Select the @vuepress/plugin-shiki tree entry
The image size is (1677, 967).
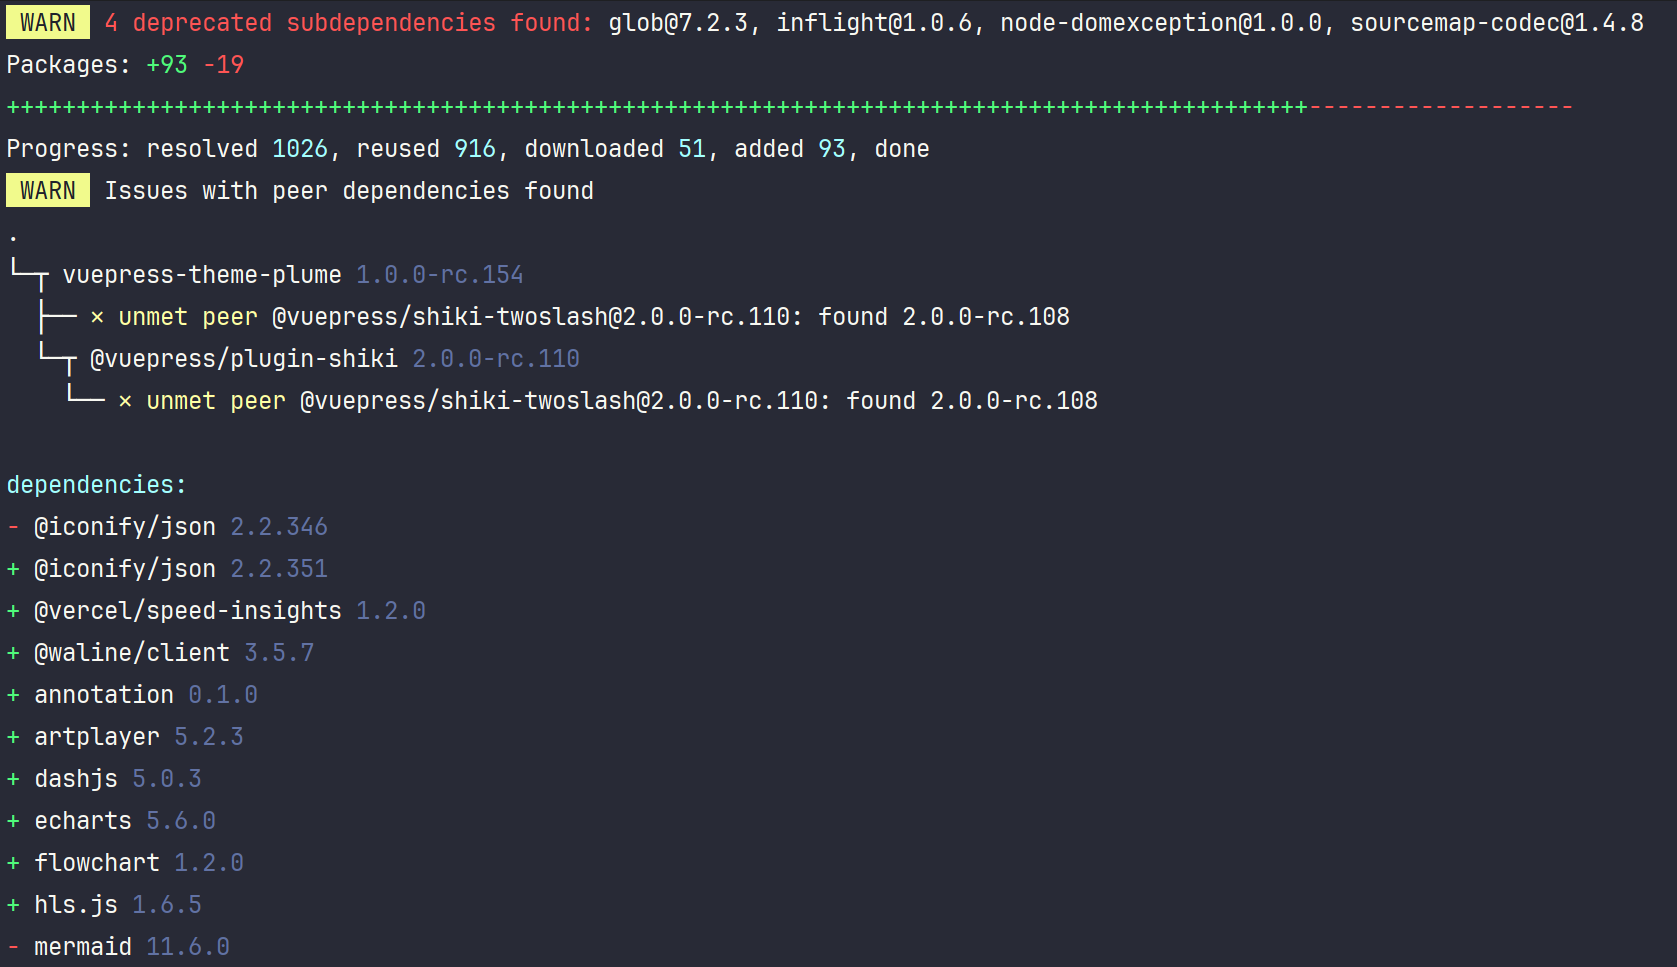pos(243,358)
